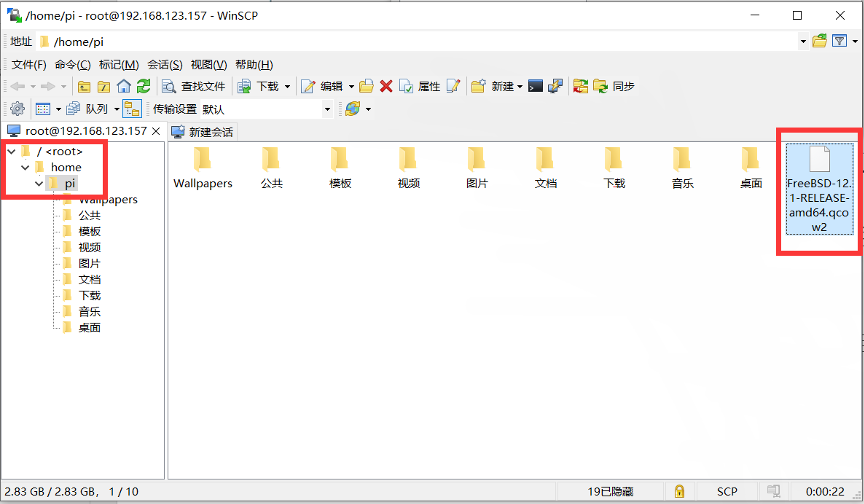Image resolution: width=864 pixels, height=504 pixels.
Task: Click the globe synchronize browsing icon
Action: point(353,109)
